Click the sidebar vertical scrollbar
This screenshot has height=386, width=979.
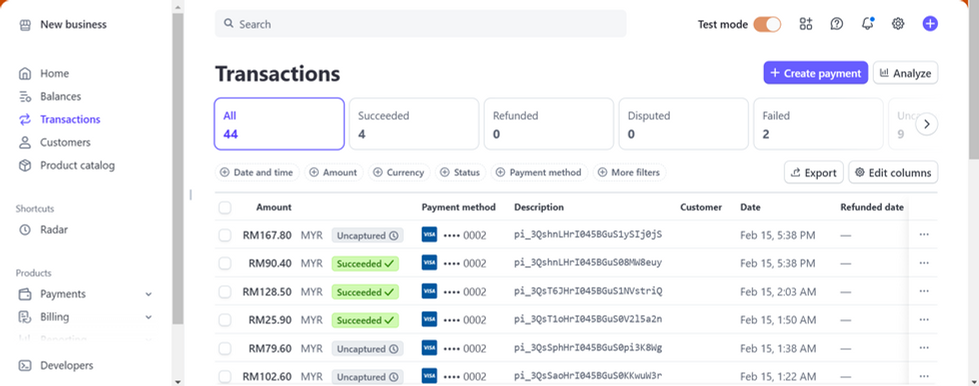point(178,169)
